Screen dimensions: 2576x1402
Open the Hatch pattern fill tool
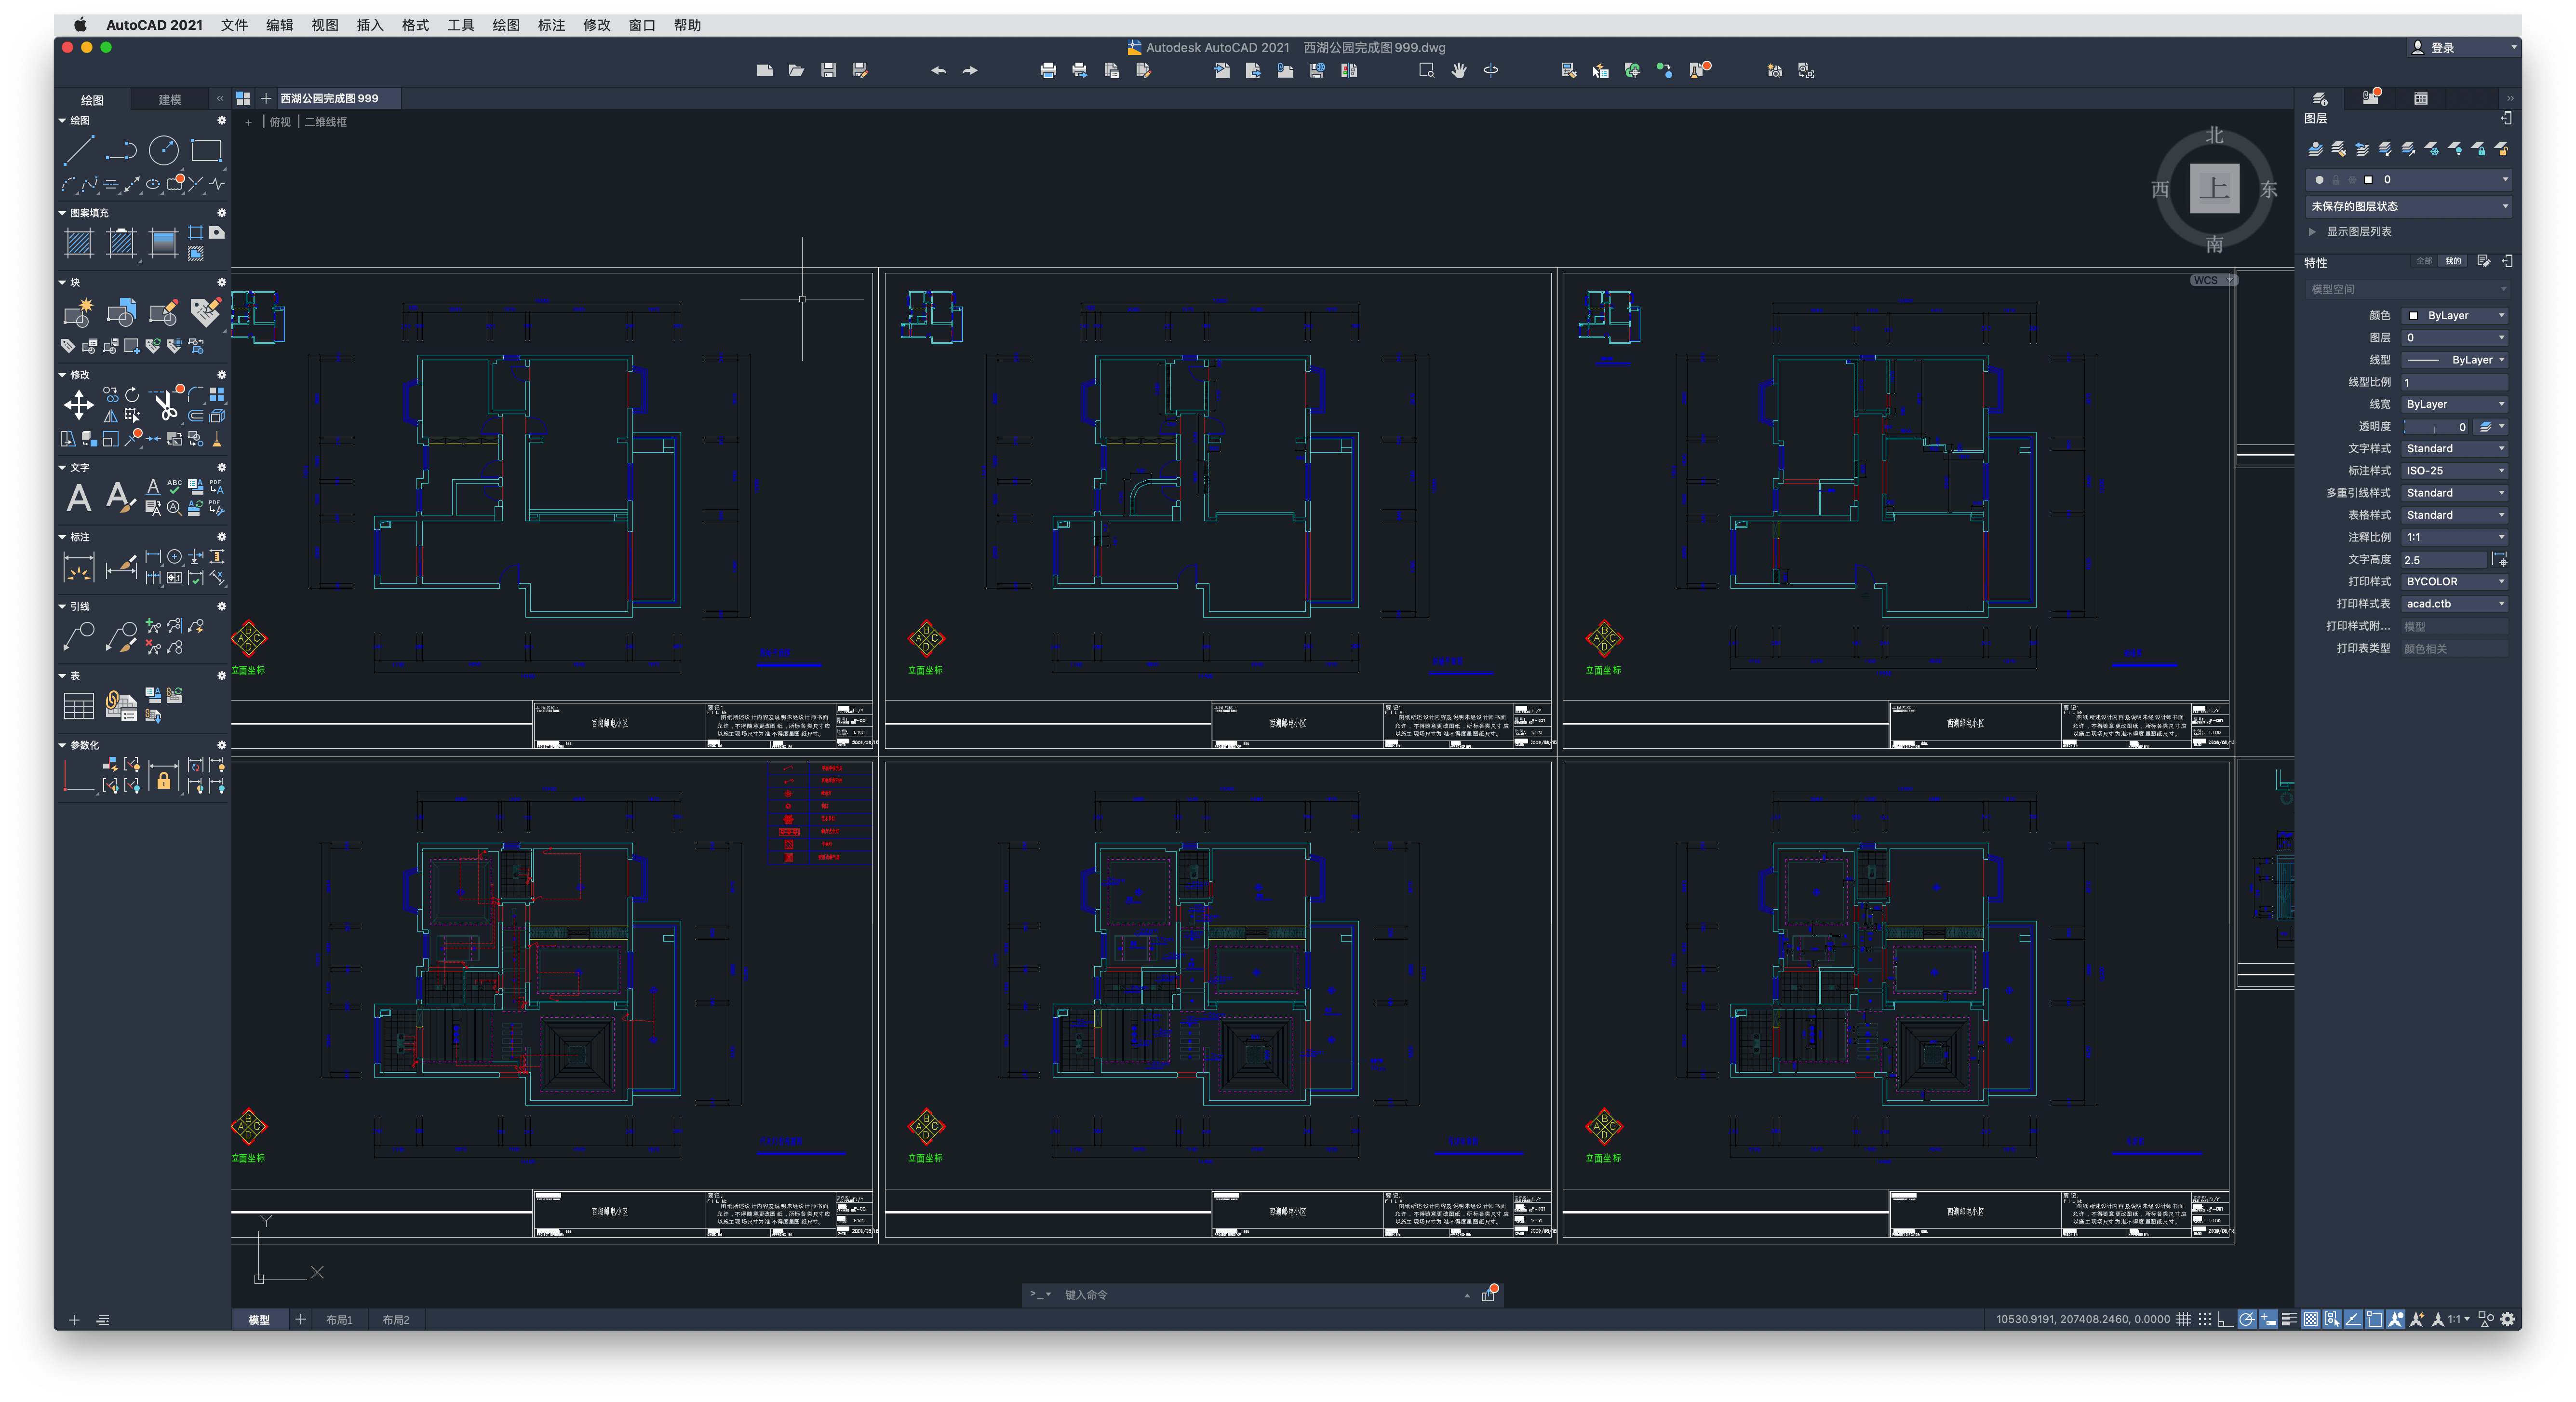[x=78, y=243]
